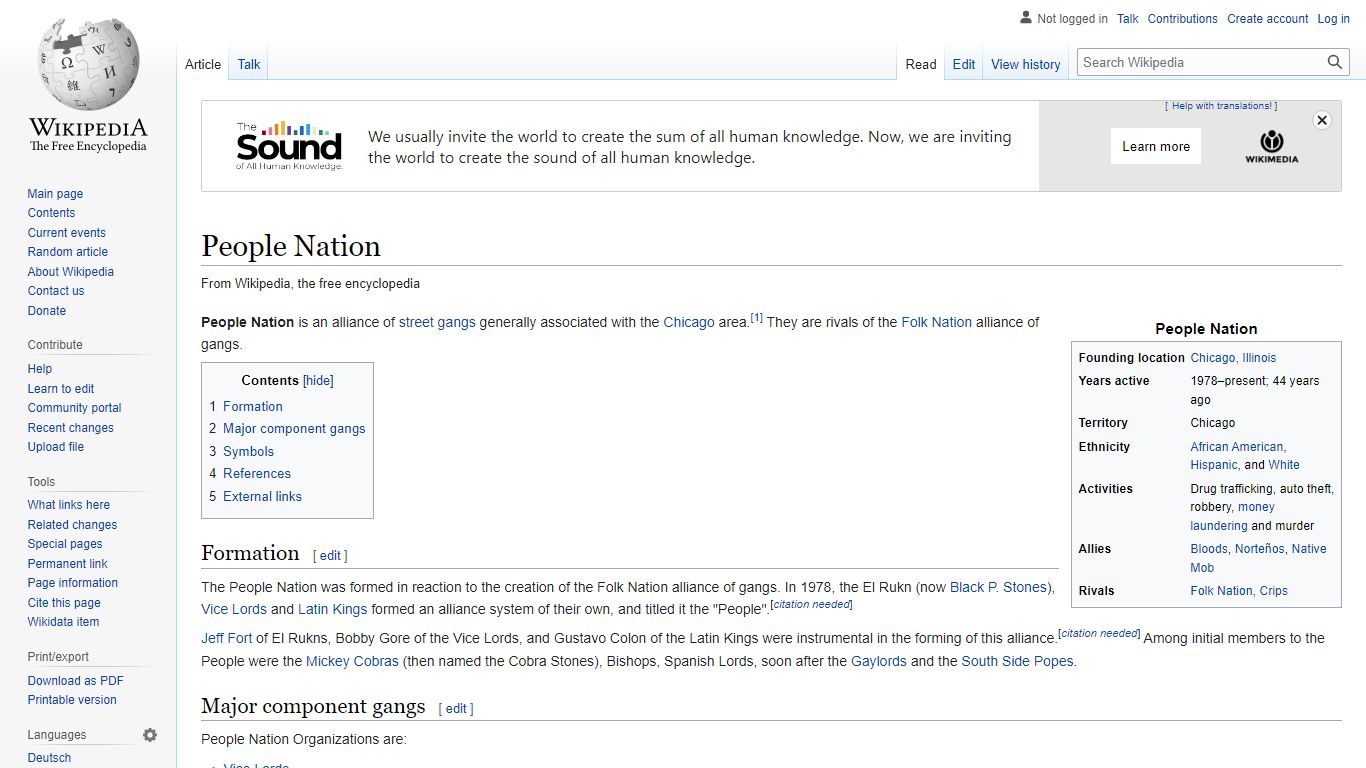Image resolution: width=1366 pixels, height=768 pixels.
Task: Open a Random article
Action: (x=67, y=252)
